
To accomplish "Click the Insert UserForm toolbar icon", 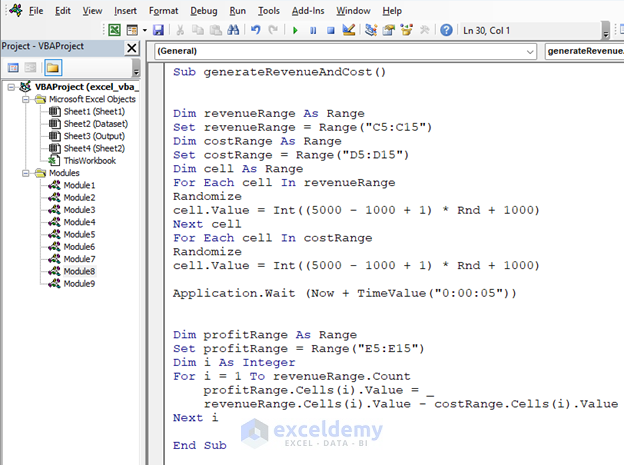I will [x=132, y=30].
